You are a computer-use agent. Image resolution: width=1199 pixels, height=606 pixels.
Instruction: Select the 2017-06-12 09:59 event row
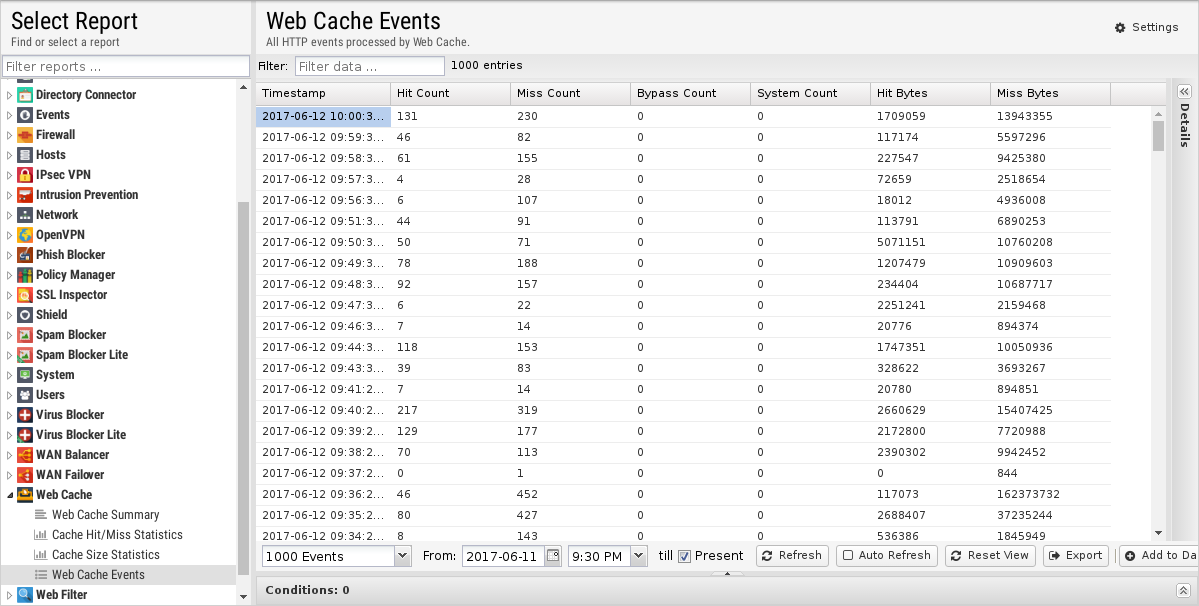(x=683, y=138)
